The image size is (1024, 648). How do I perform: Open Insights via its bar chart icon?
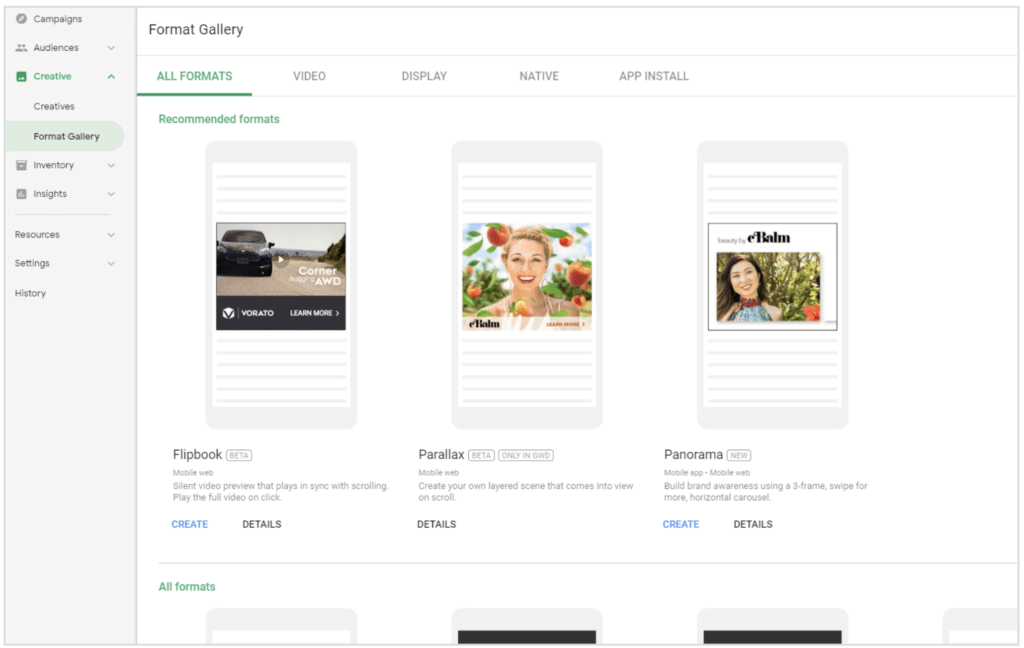pos(24,193)
